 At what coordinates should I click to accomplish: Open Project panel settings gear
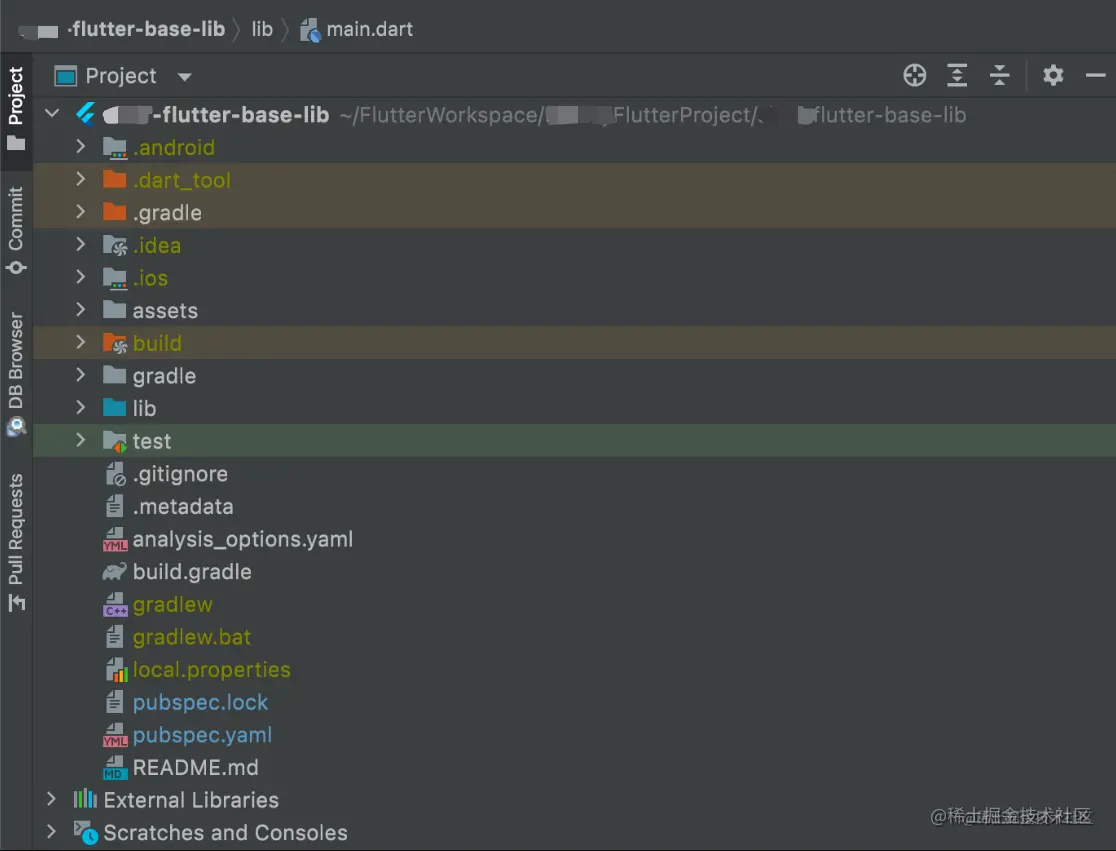click(x=1053, y=75)
